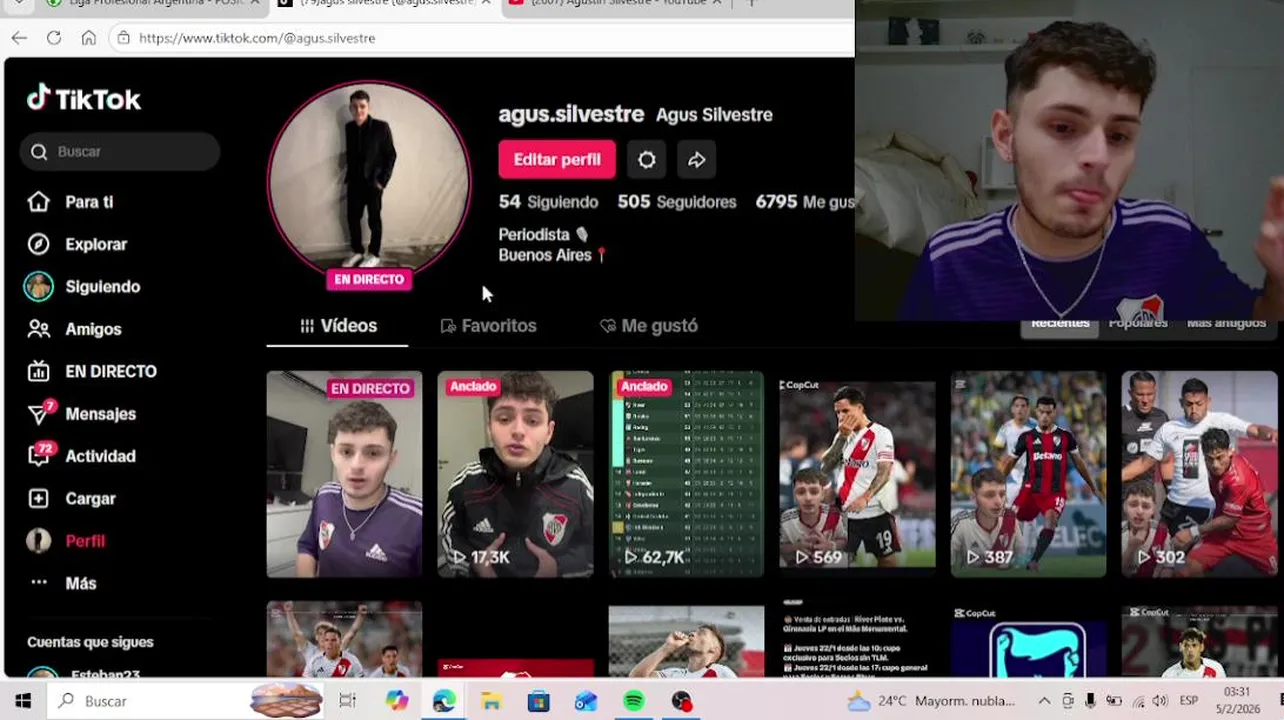Click the 6795 Me gusta count
The width and height of the screenshot is (1284, 720).
pyautogui.click(x=805, y=202)
